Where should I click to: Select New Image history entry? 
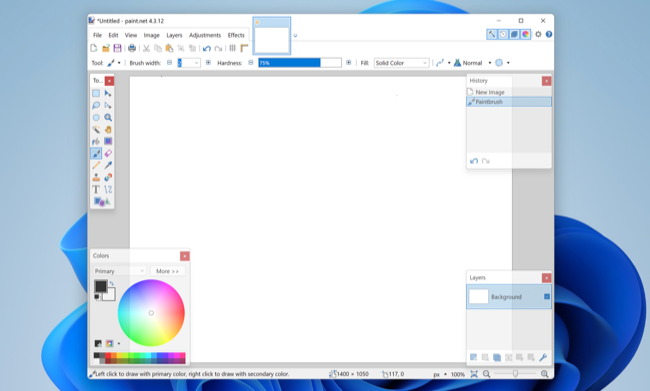tap(509, 92)
